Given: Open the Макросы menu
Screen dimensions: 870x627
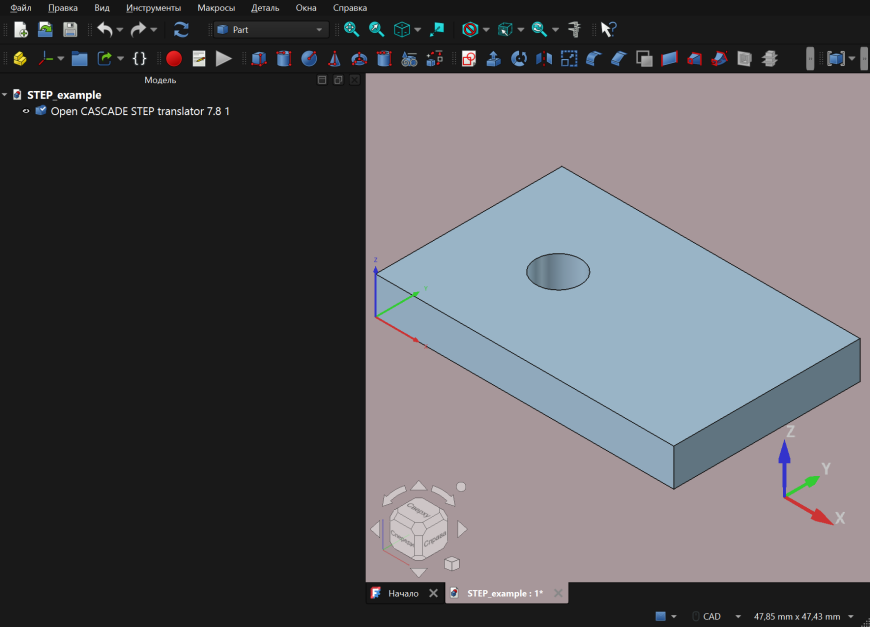Looking at the screenshot, I should 216,8.
